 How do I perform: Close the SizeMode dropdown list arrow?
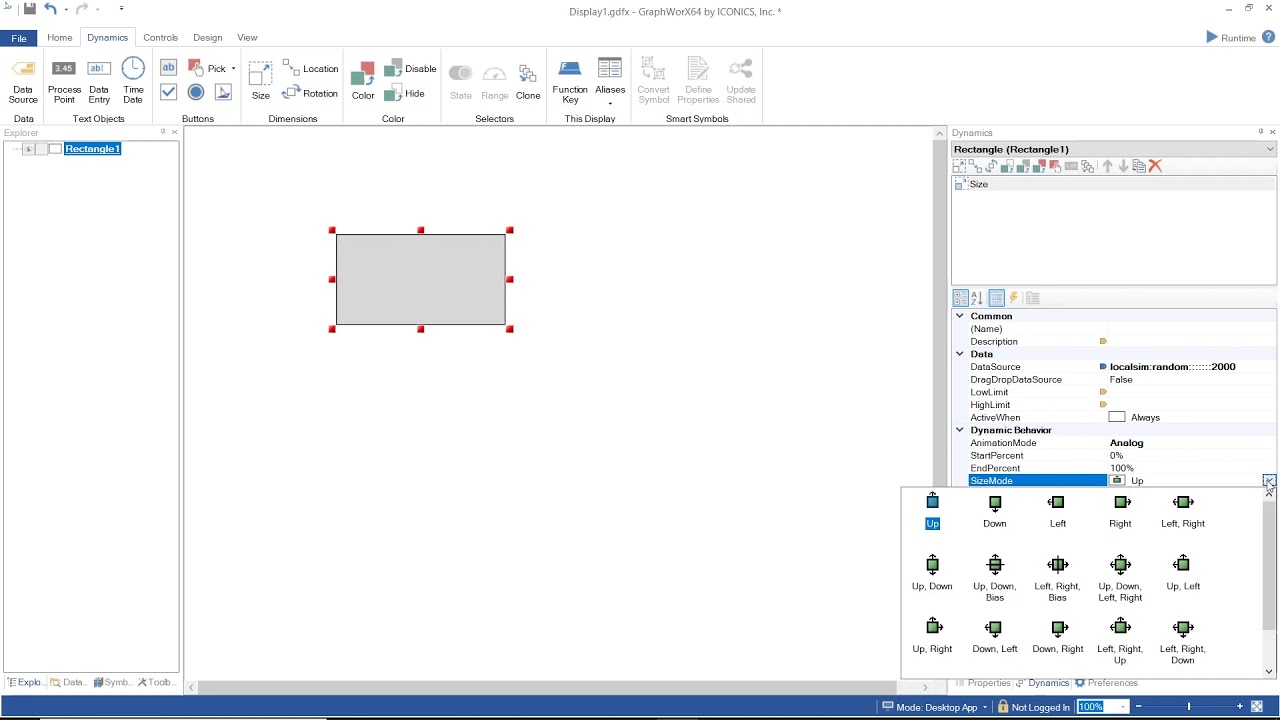1269,481
